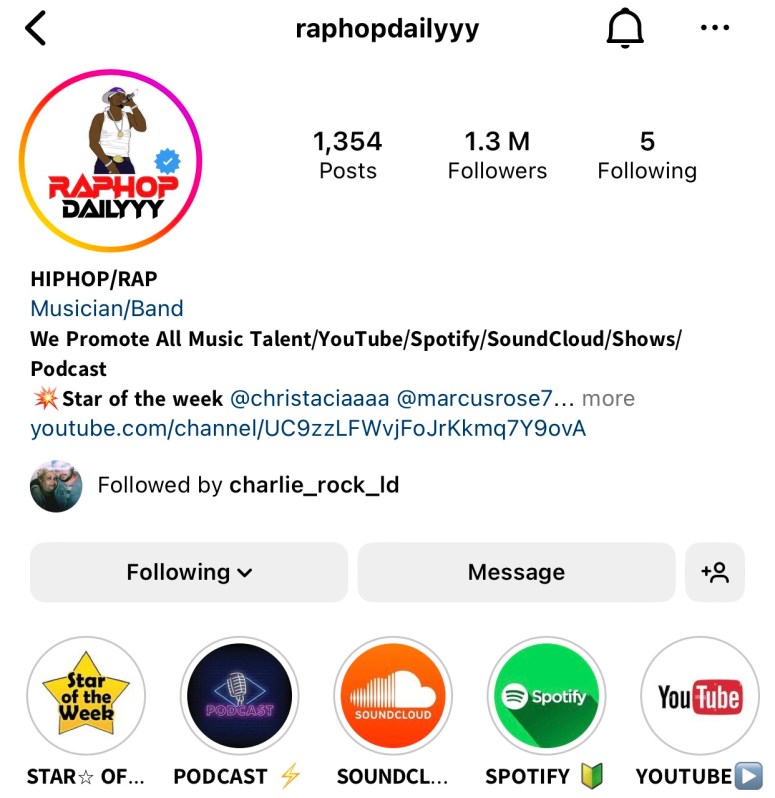Viewport: 775px width, 798px height.
Task: Open the Podcast story highlight
Action: [x=240, y=695]
